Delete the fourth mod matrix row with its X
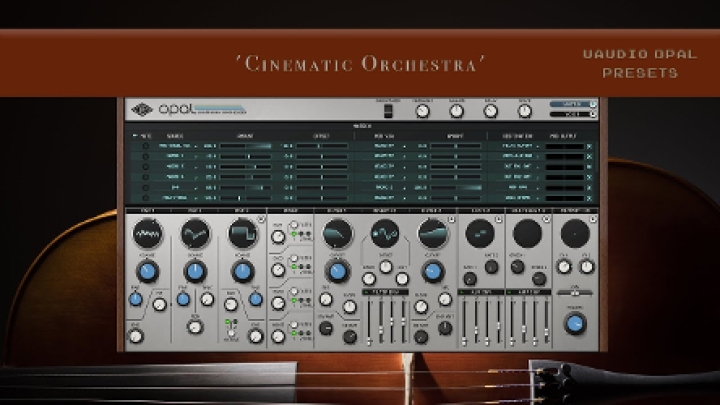 click(x=589, y=177)
